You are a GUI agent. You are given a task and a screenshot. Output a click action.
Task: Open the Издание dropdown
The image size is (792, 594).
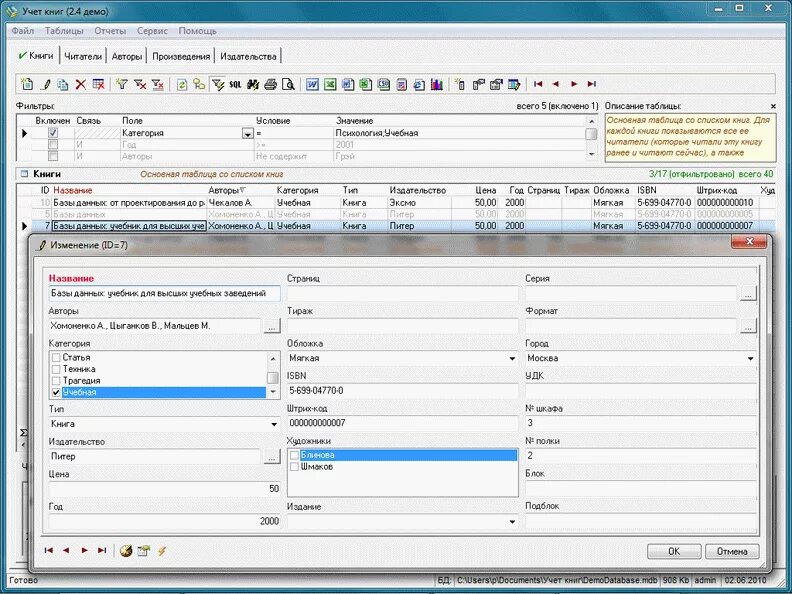click(512, 521)
